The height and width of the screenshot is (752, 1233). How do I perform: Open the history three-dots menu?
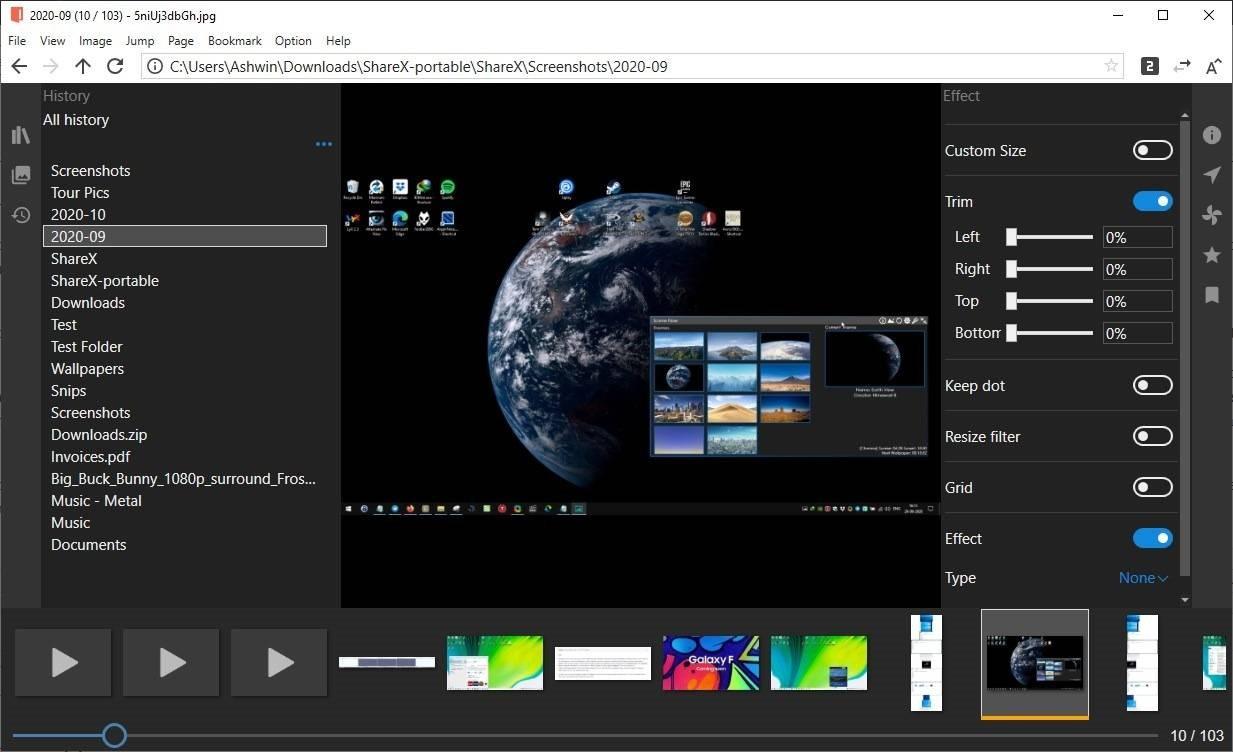323,144
